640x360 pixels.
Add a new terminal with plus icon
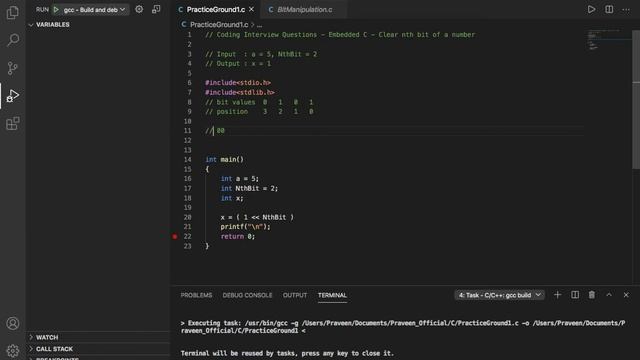coord(557,295)
